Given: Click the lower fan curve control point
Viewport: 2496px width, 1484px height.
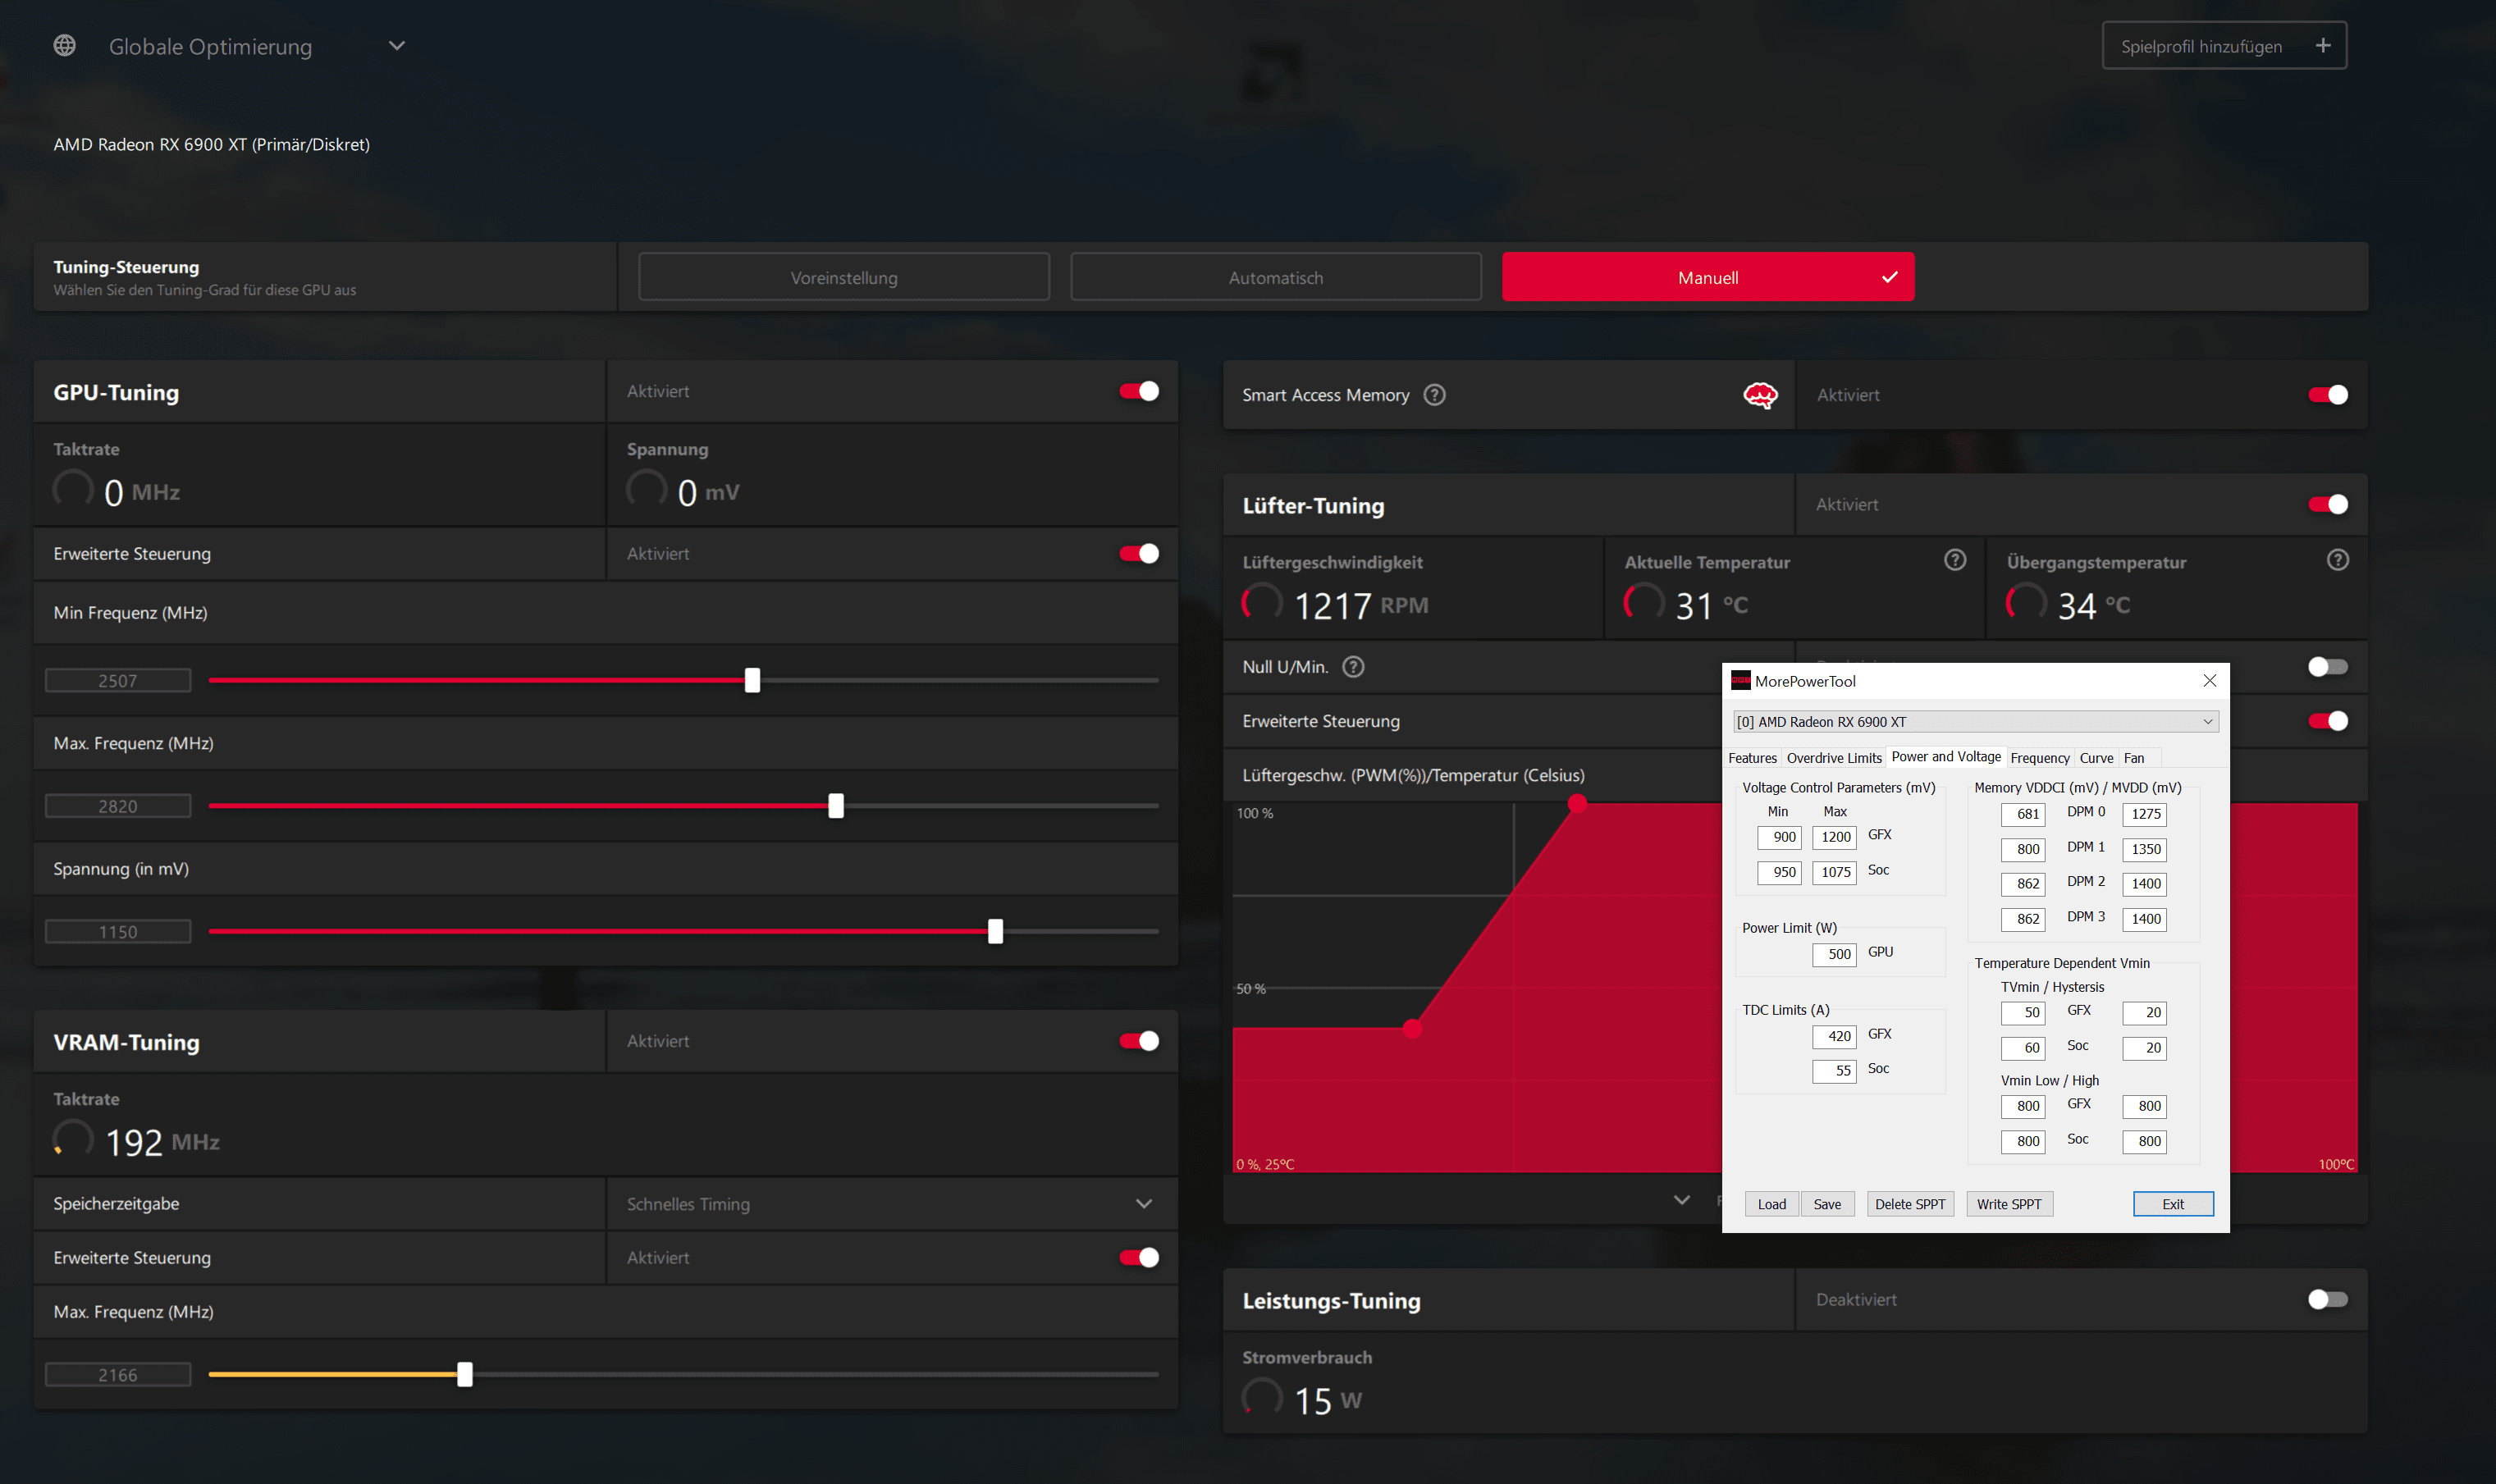Looking at the screenshot, I should click(x=1412, y=1028).
